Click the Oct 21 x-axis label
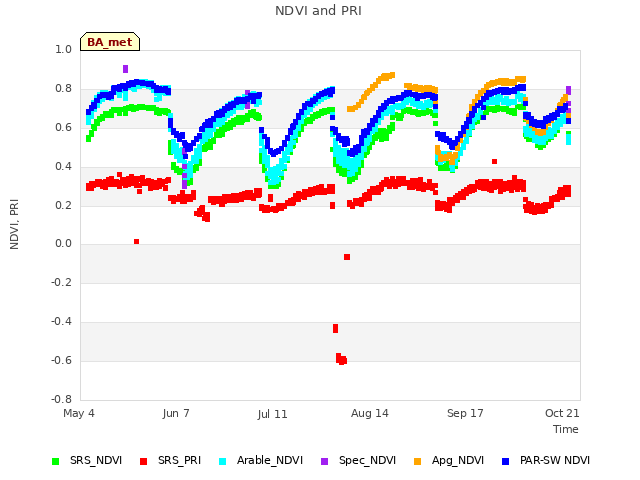 coord(562,413)
